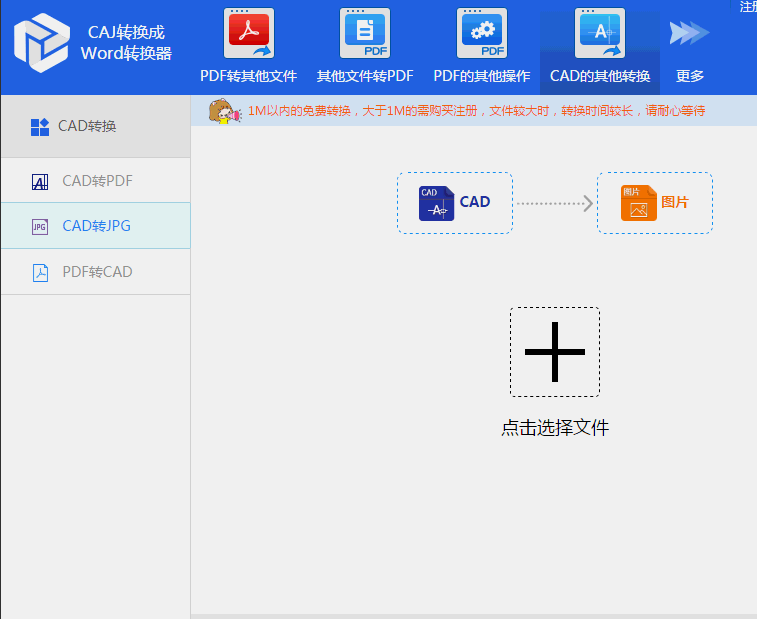Screen dimensions: 757x619
Task: Click the cartoon announcer mascot icon
Action: (224, 111)
